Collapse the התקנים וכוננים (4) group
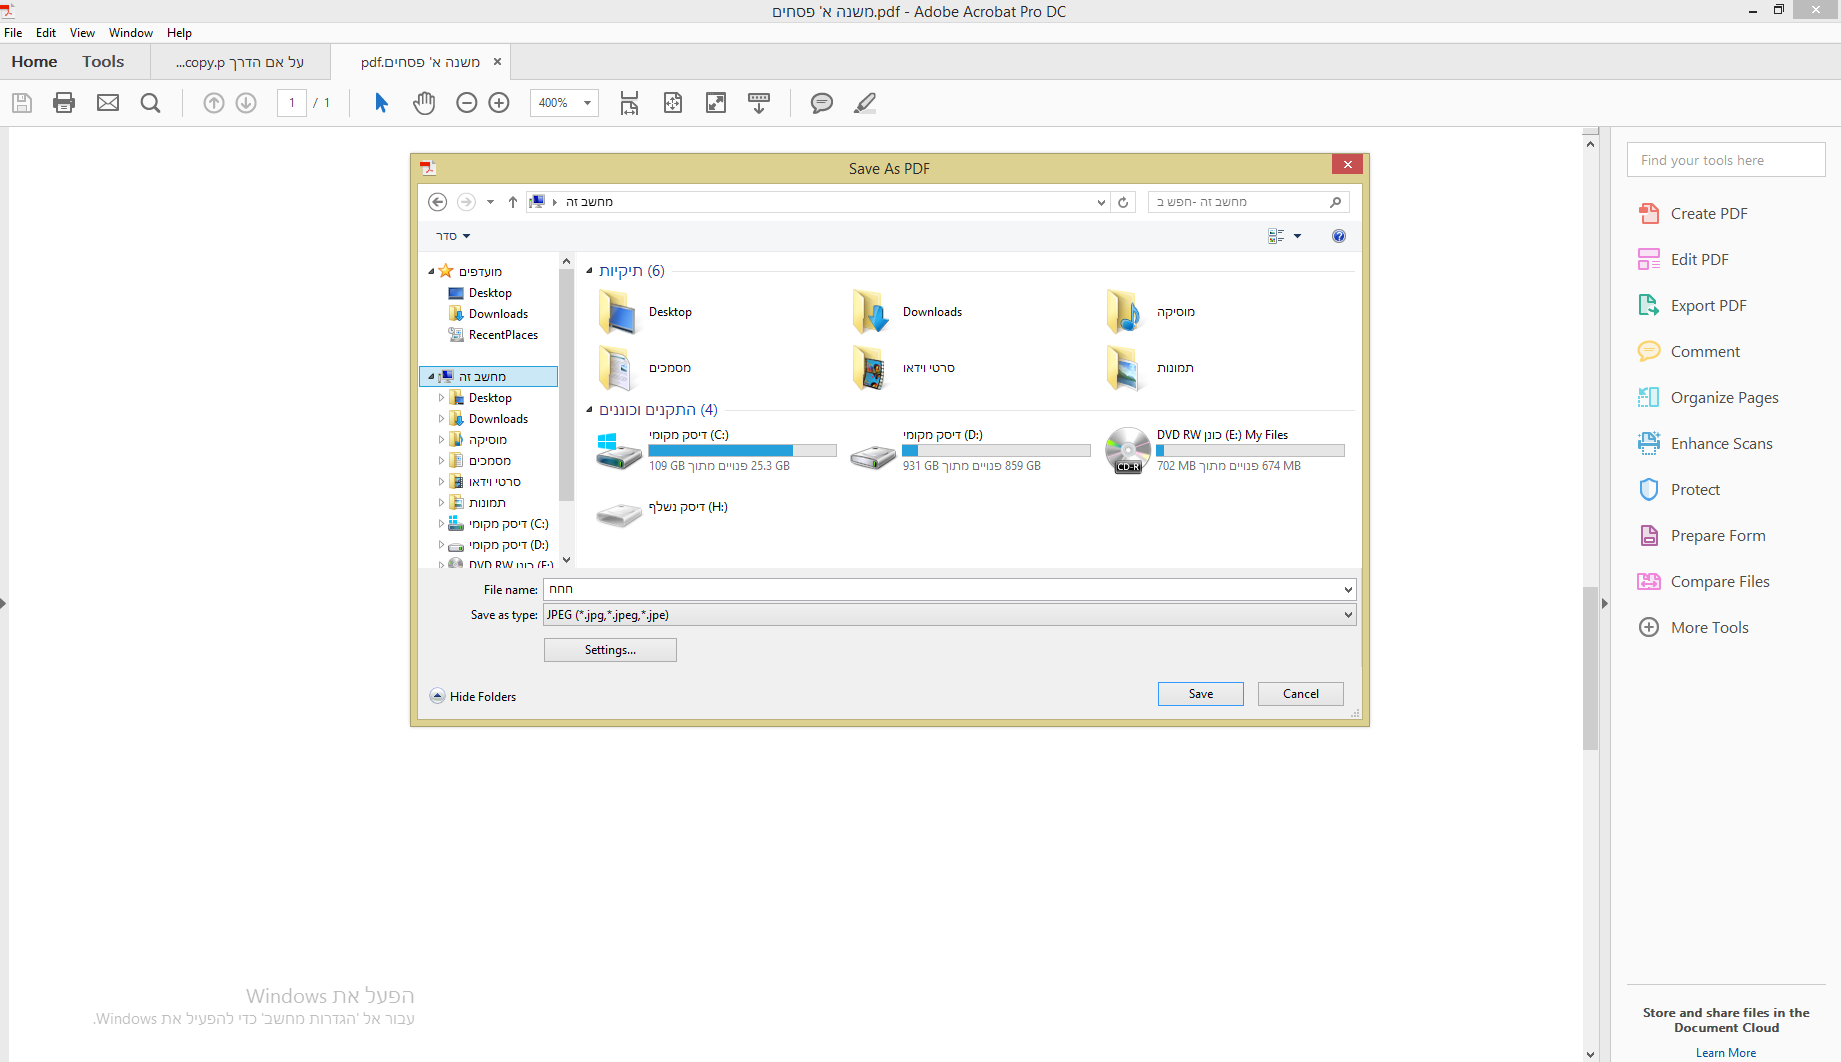Viewport: 1841px width, 1062px height. (x=589, y=410)
